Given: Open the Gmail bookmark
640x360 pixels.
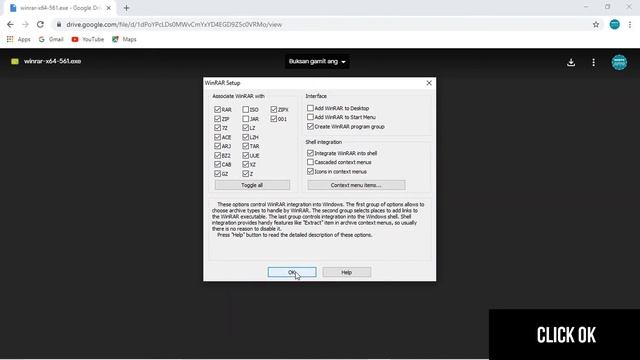Looking at the screenshot, I should (51, 39).
